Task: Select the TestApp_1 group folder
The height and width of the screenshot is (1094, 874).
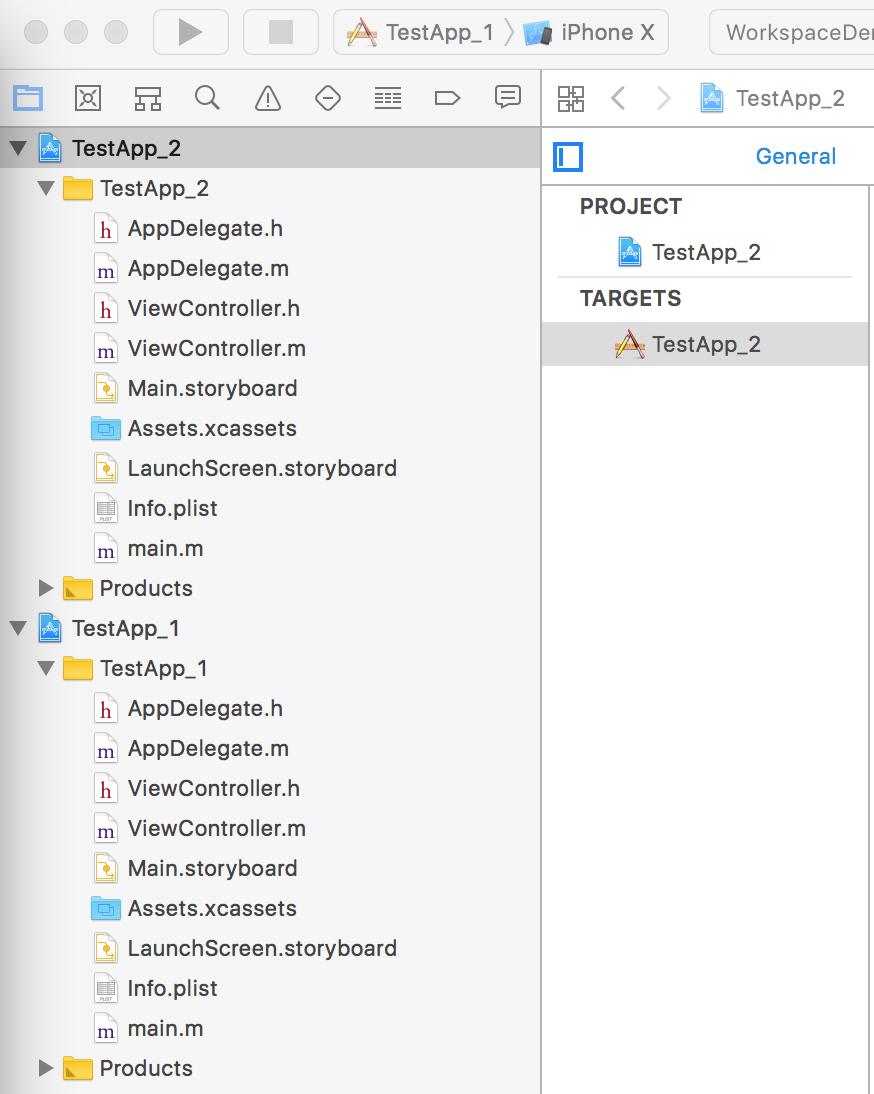Action: [x=270, y=668]
